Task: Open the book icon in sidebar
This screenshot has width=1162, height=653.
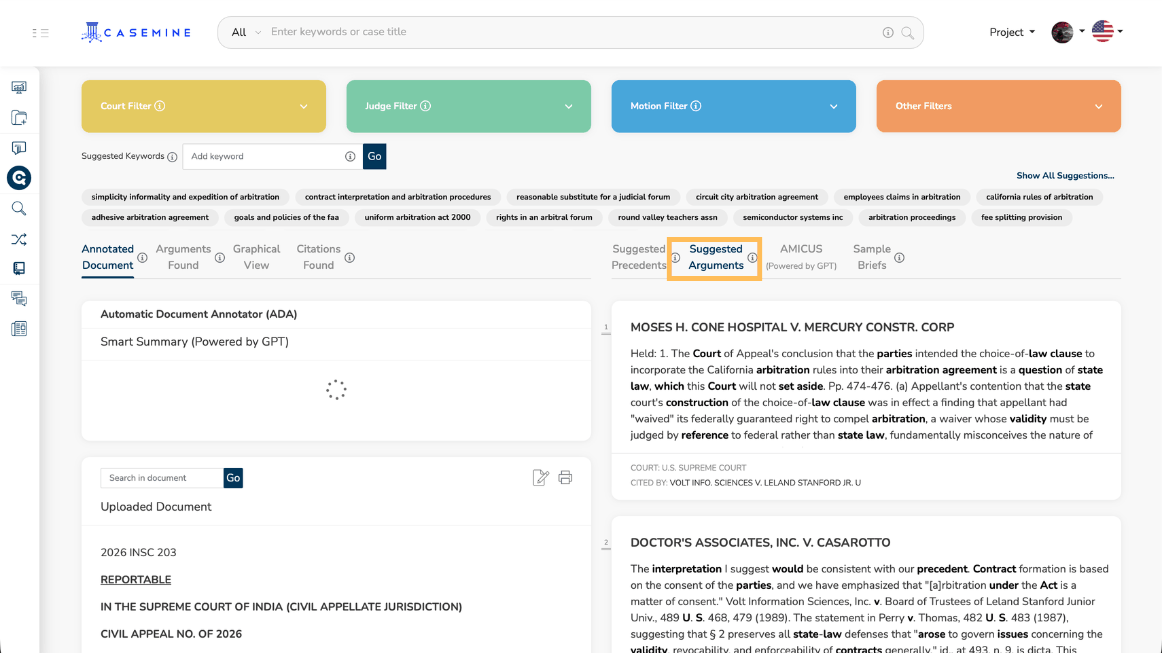Action: [x=19, y=268]
